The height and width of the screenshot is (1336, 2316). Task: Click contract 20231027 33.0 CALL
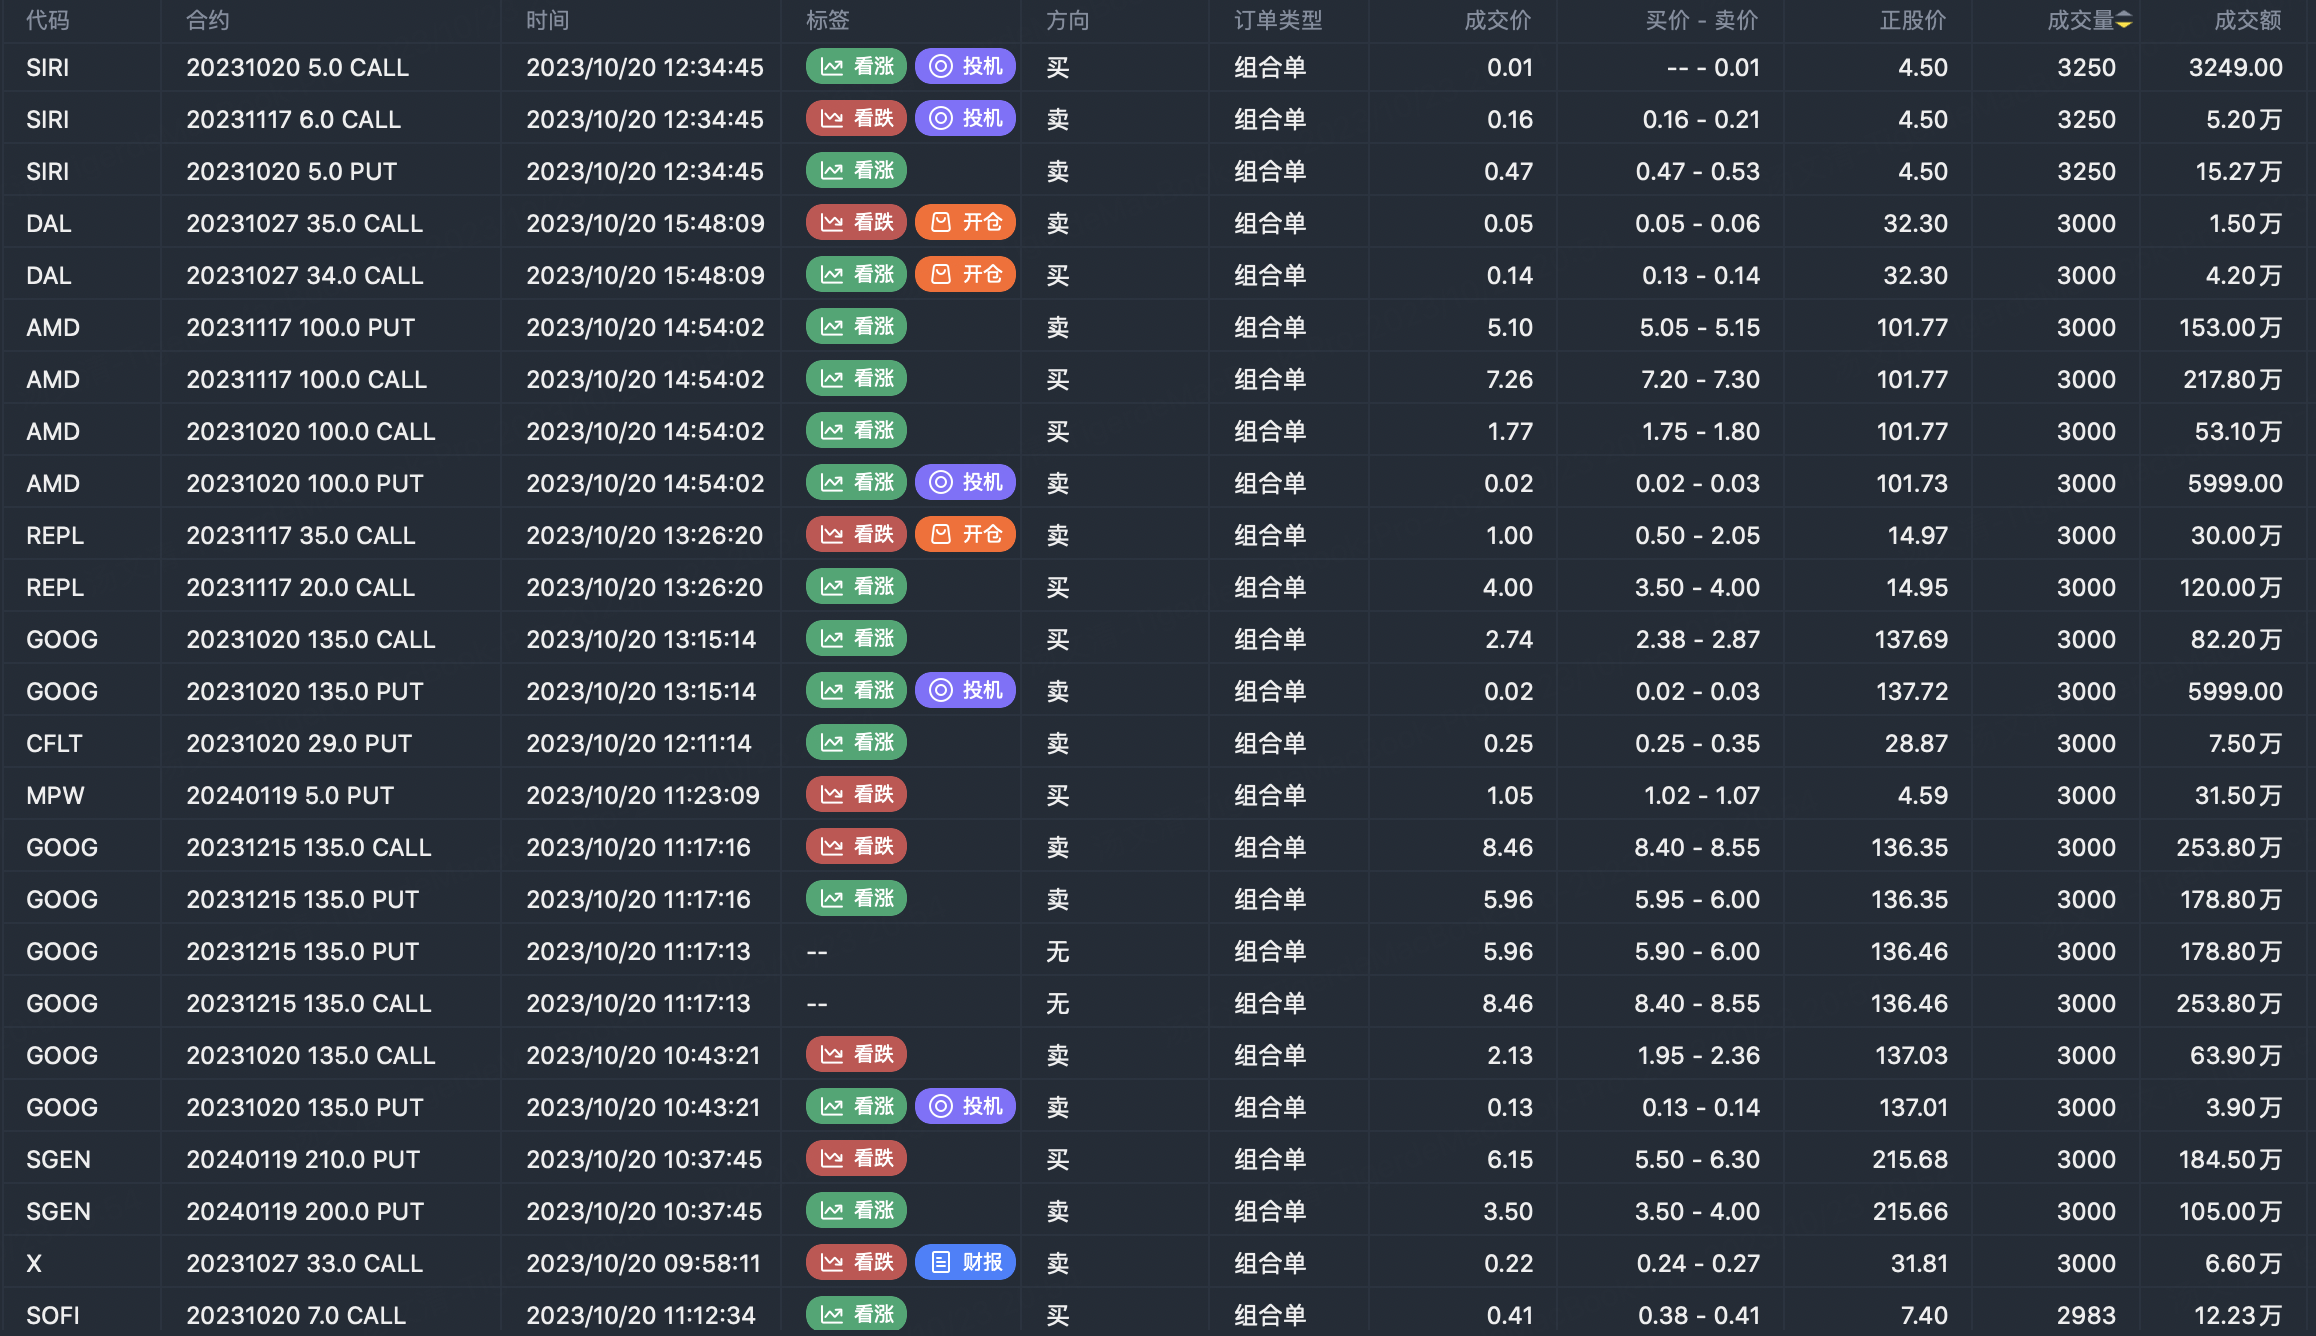[305, 1264]
